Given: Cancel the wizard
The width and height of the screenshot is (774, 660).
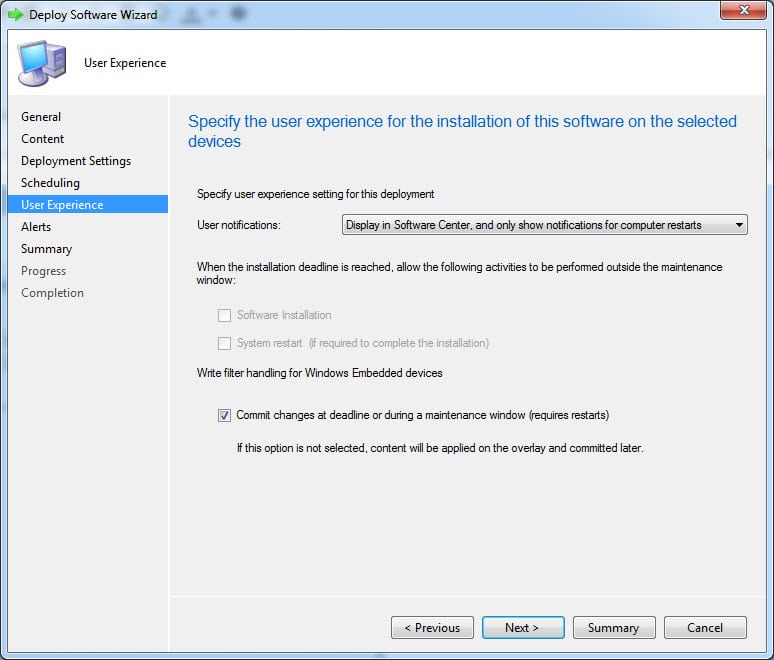Looking at the screenshot, I should [x=705, y=627].
